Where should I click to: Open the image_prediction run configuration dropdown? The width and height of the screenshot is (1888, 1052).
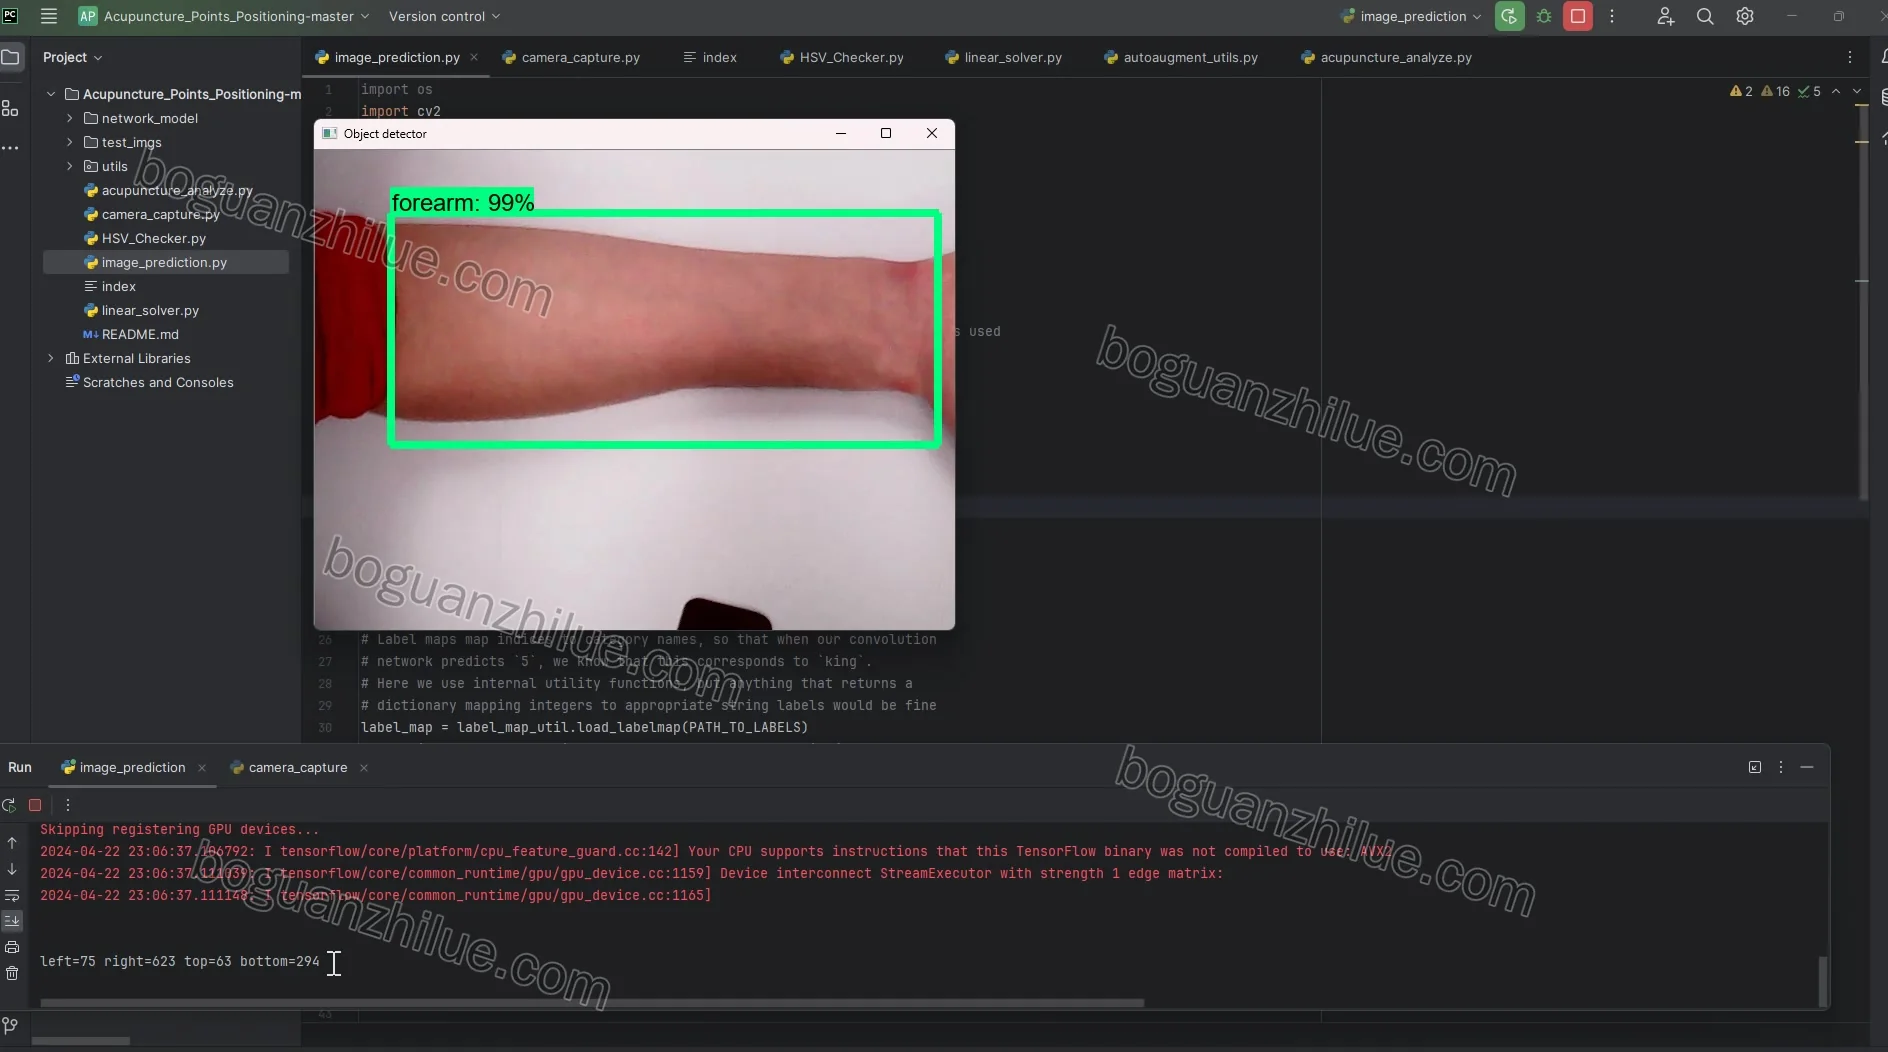pyautogui.click(x=1411, y=16)
